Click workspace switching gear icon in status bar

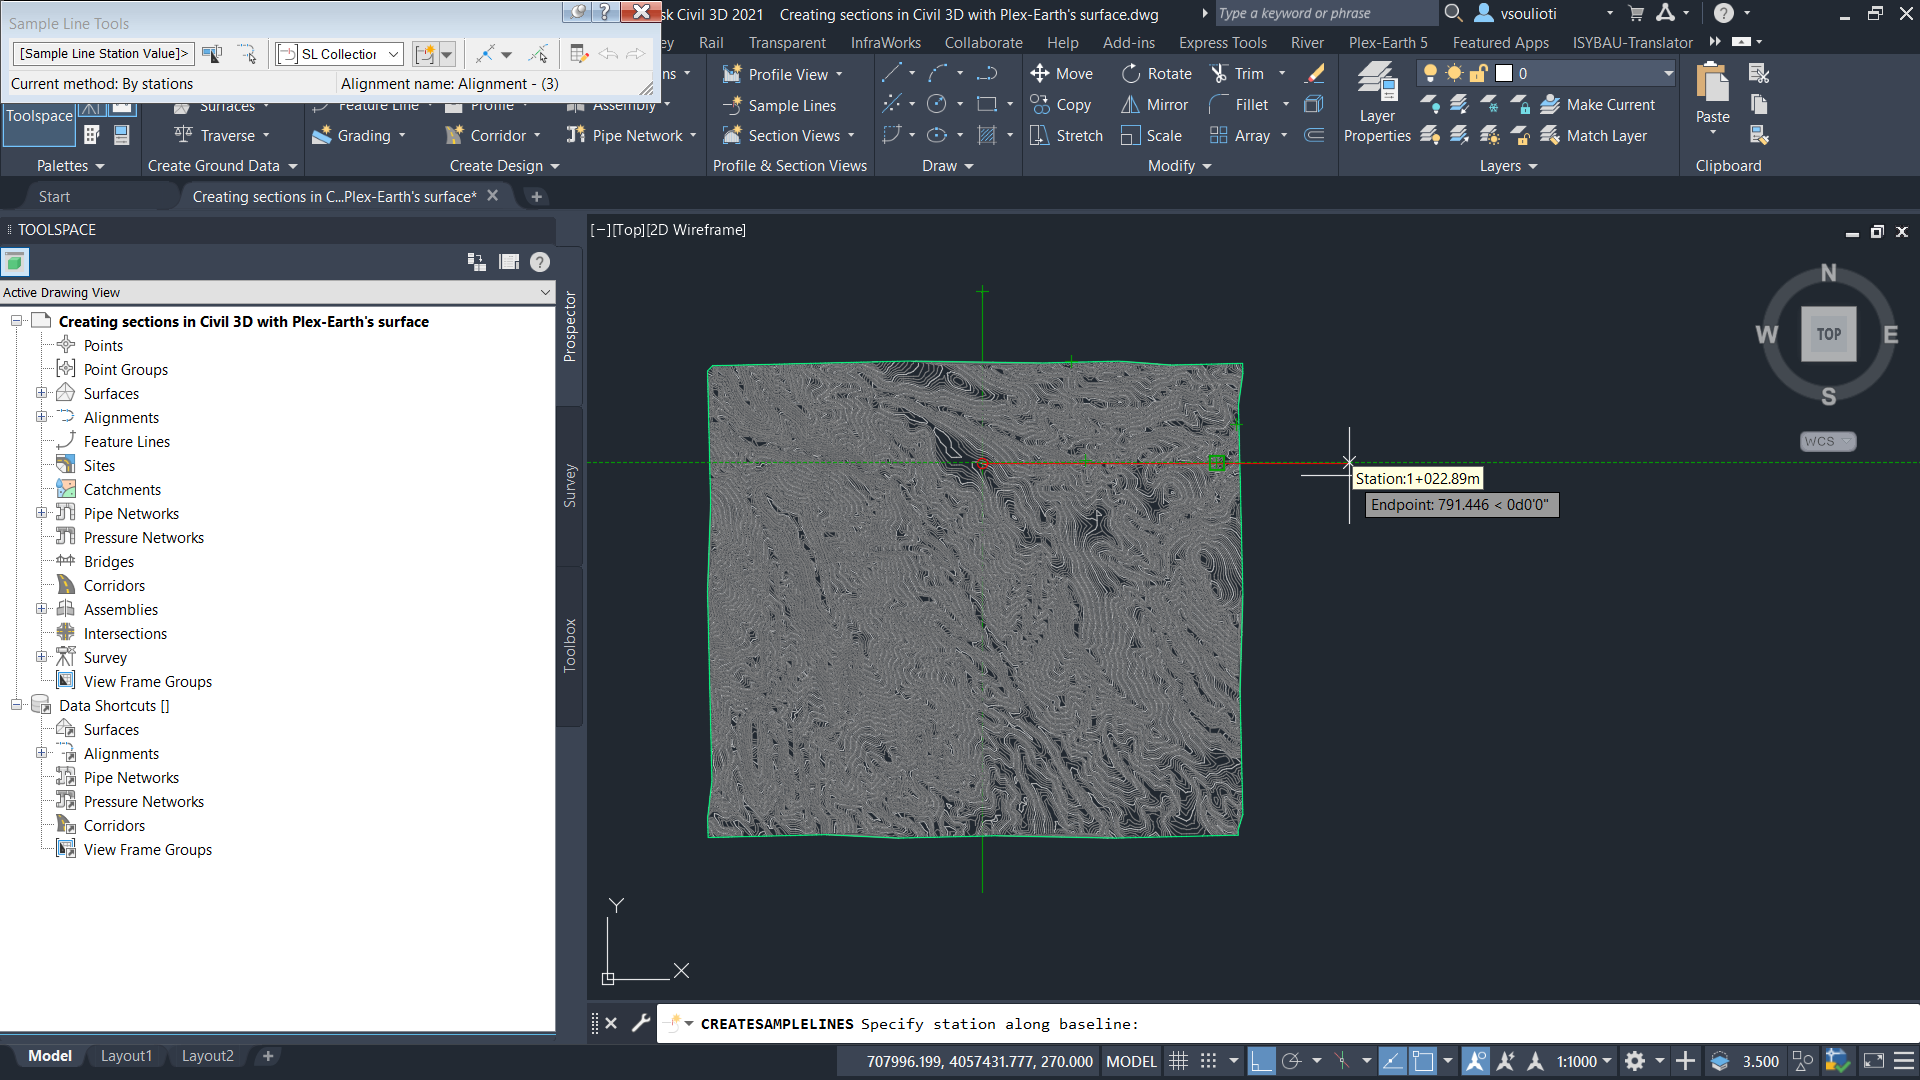(1635, 1061)
